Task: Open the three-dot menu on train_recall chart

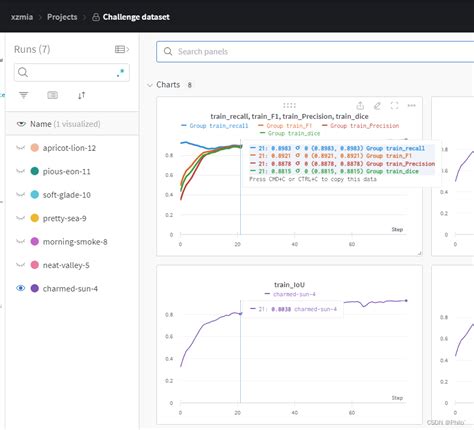Action: coord(412,106)
